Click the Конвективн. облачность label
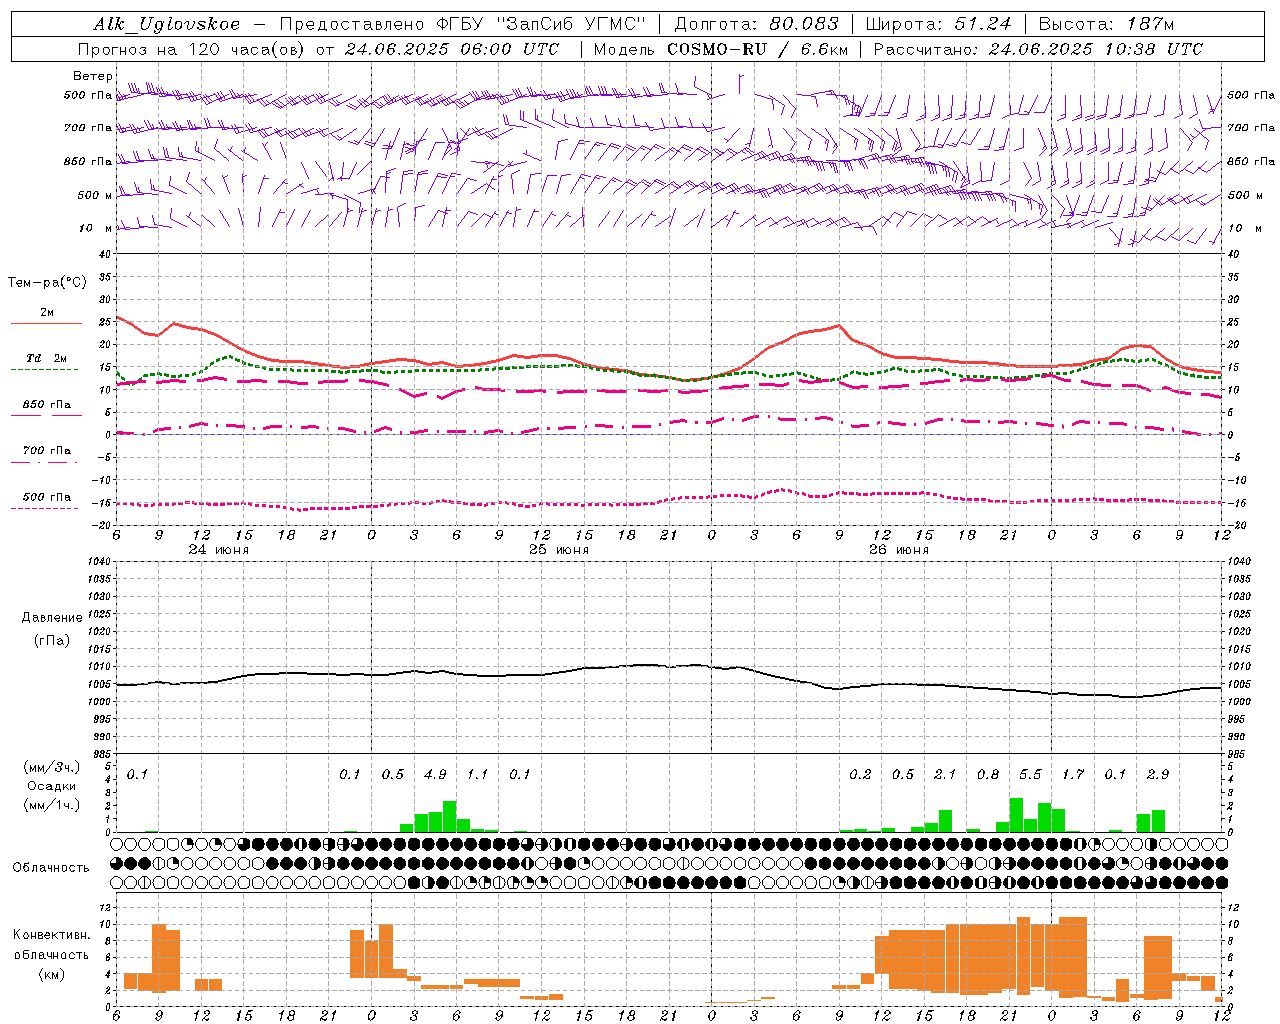Image resolution: width=1280 pixels, height=1024 pixels. pos(51,945)
